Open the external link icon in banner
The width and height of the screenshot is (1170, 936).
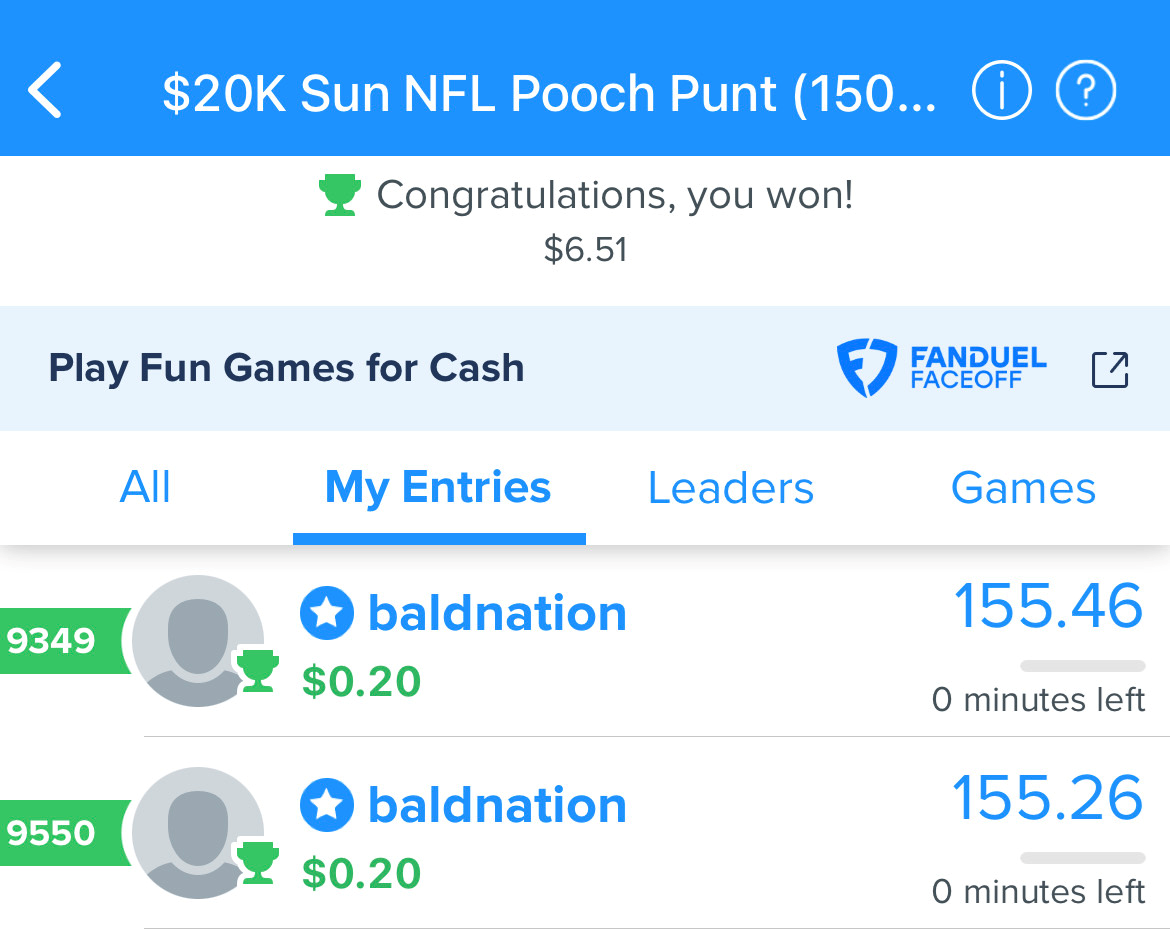[1110, 369]
